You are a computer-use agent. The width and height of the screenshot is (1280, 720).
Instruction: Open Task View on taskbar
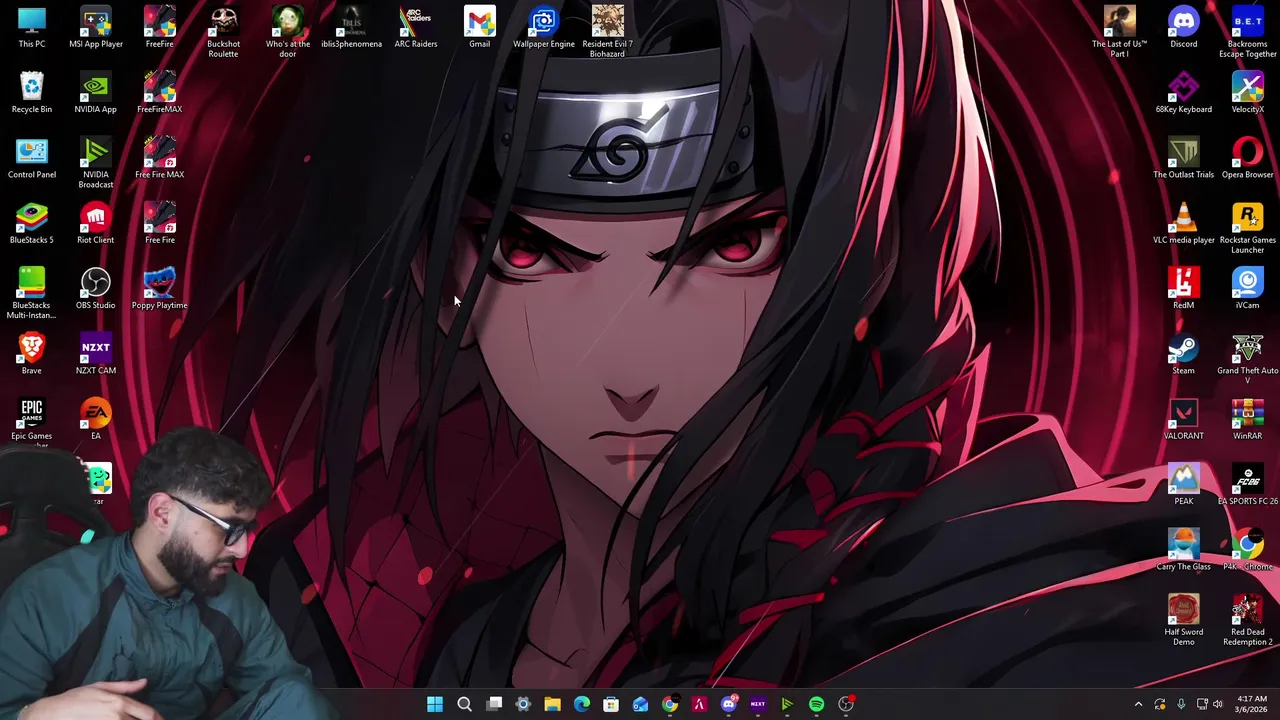pyautogui.click(x=494, y=704)
